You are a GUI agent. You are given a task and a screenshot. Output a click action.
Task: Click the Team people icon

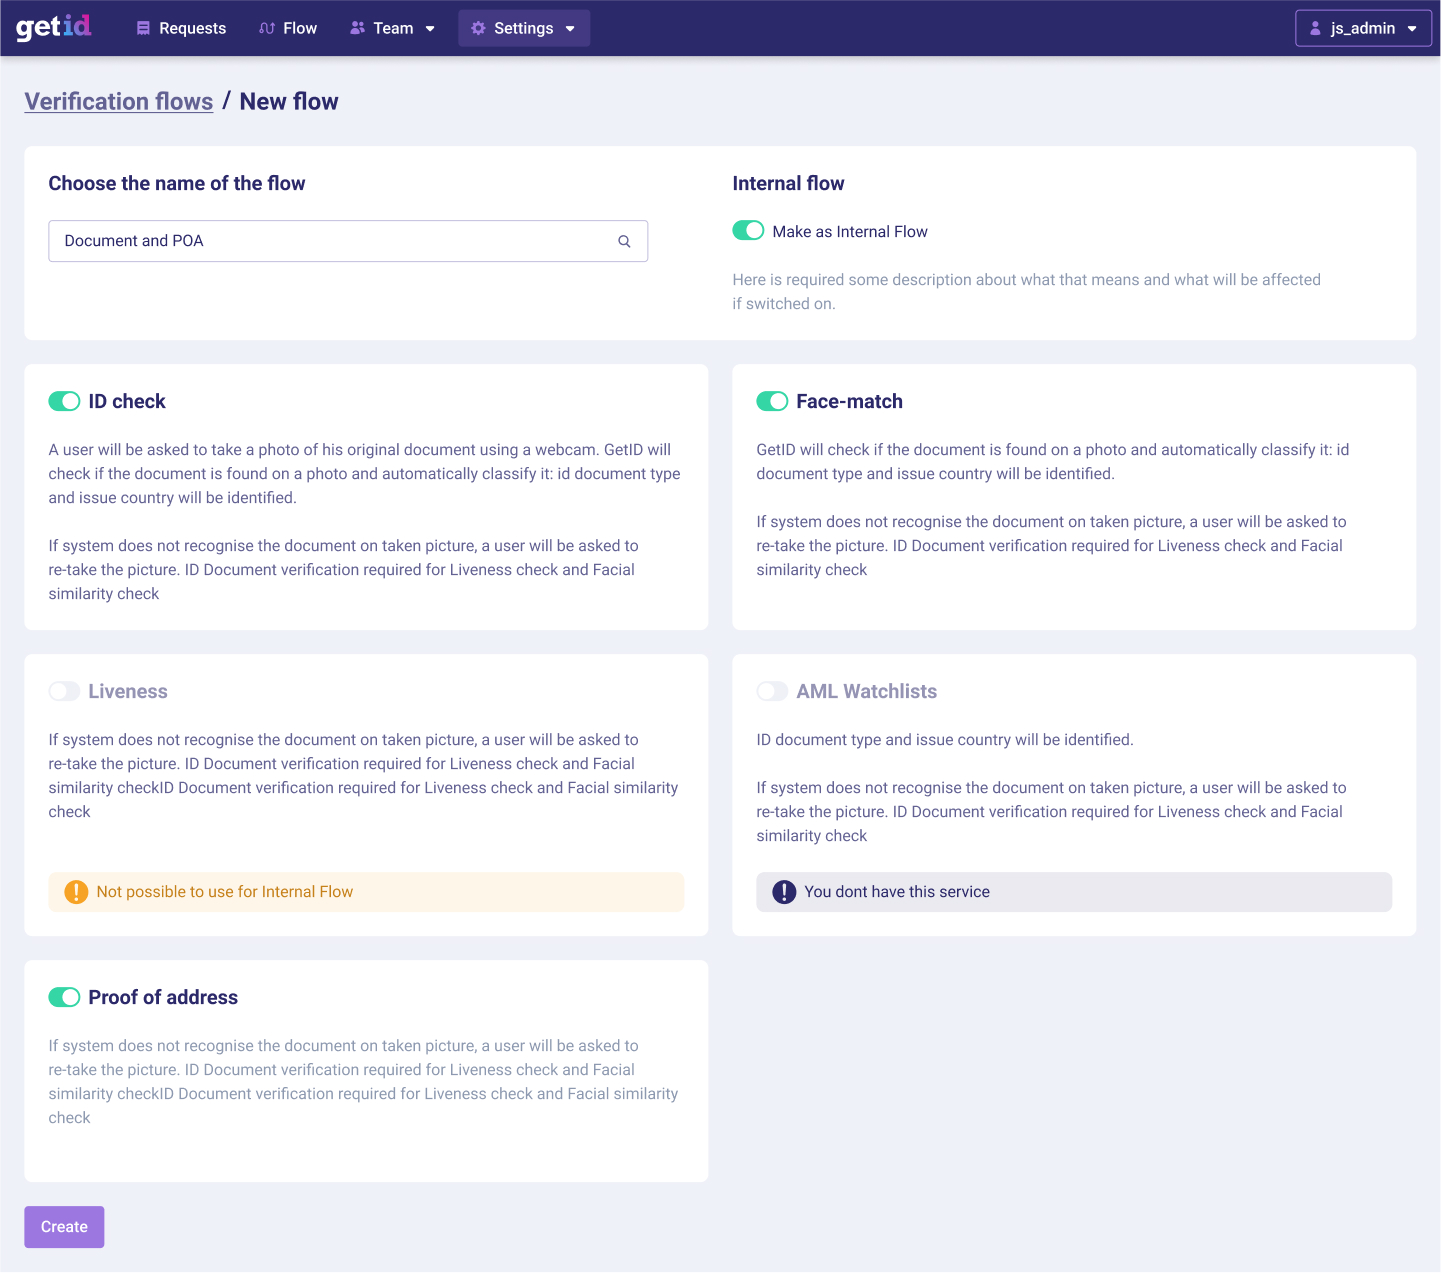(357, 28)
